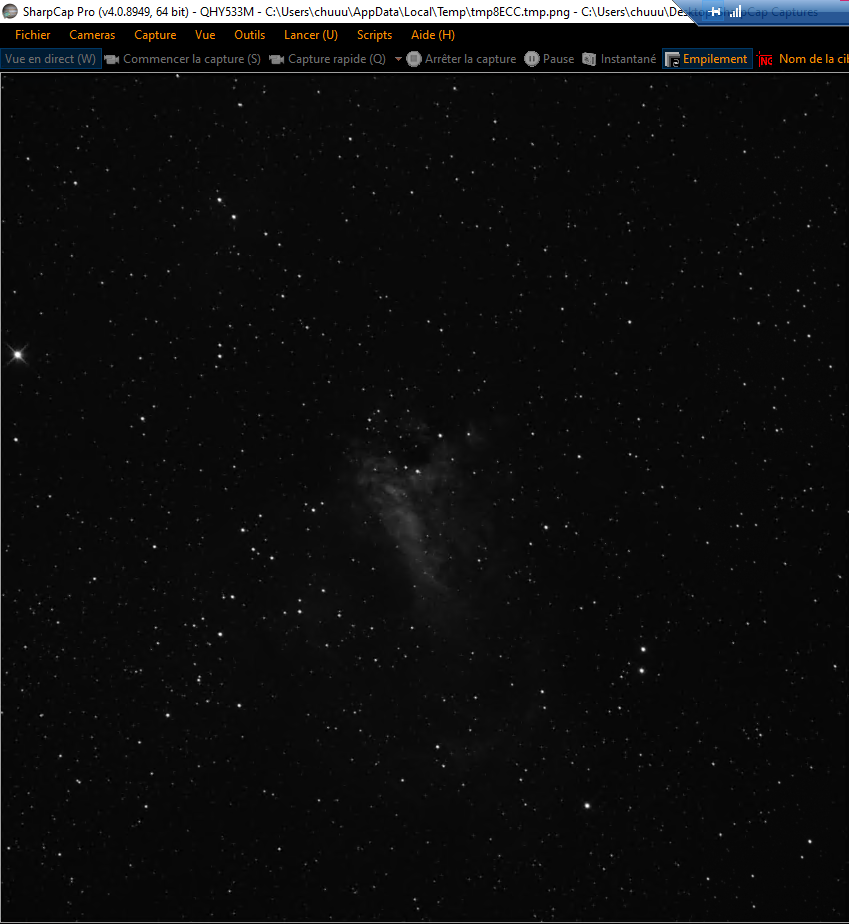
Task: Open the Outils menu
Action: (x=249, y=35)
